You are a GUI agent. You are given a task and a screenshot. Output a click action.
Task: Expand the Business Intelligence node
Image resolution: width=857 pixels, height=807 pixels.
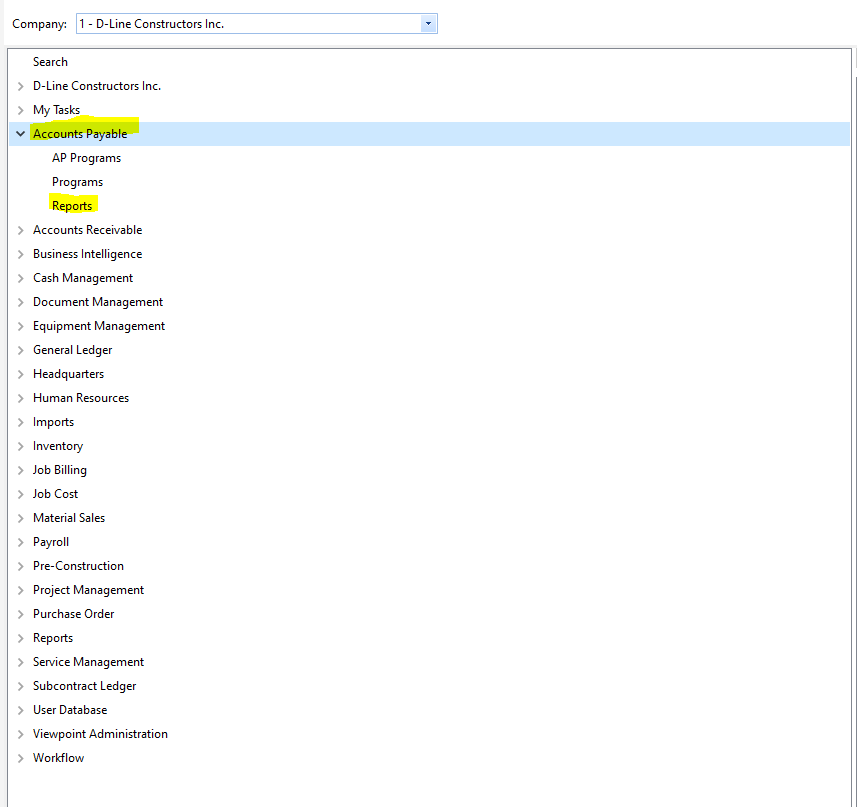point(21,255)
